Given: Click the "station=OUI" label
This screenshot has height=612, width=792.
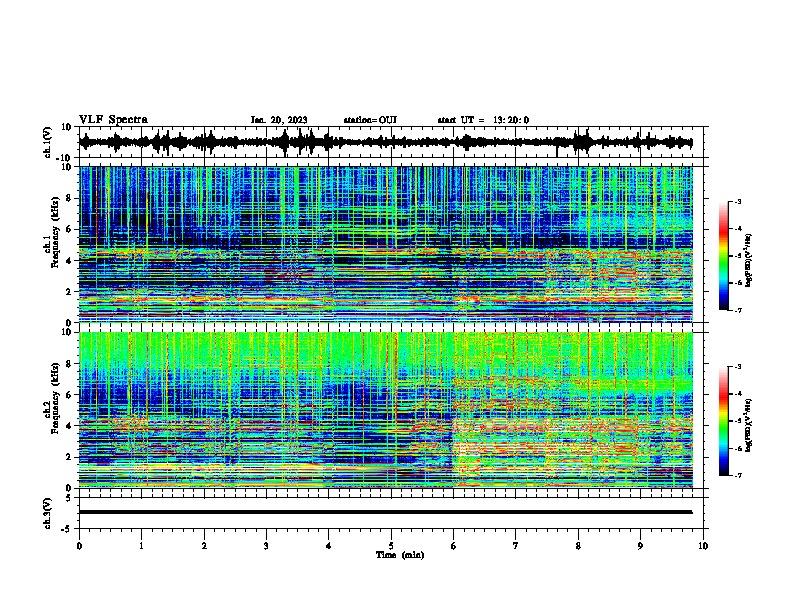Looking at the screenshot, I should (370, 120).
